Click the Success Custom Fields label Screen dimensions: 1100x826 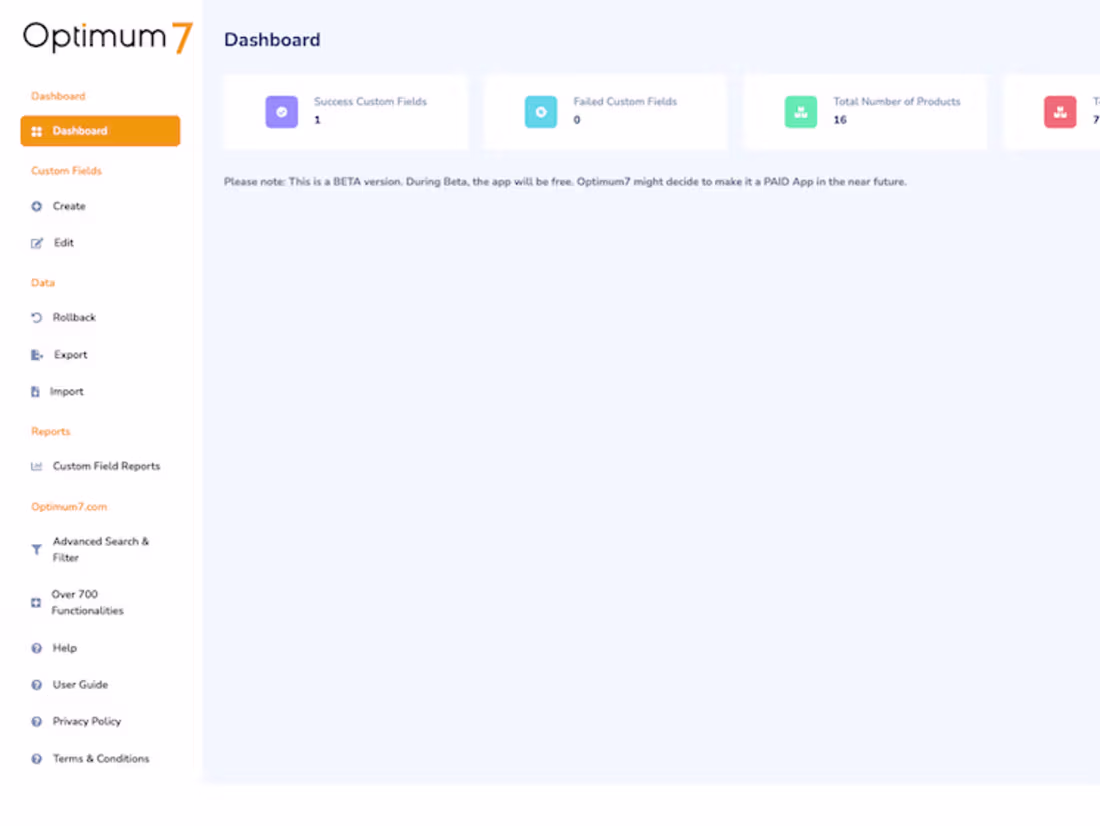[x=370, y=102]
